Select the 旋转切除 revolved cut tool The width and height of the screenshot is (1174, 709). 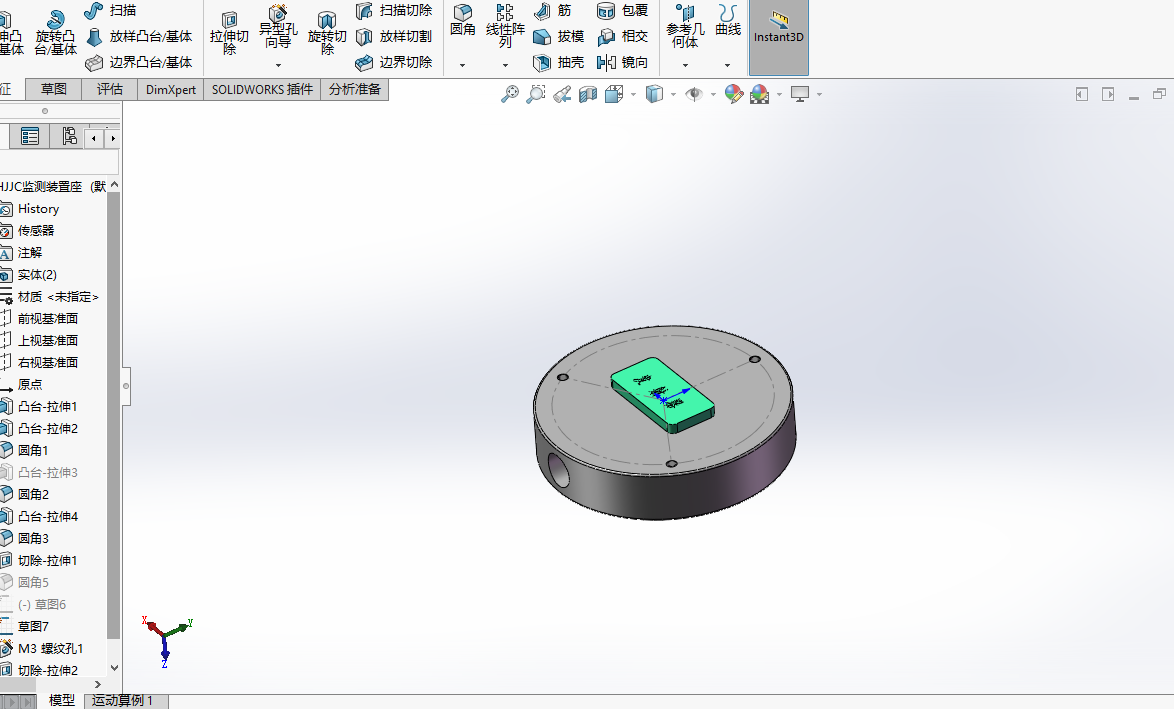click(326, 33)
